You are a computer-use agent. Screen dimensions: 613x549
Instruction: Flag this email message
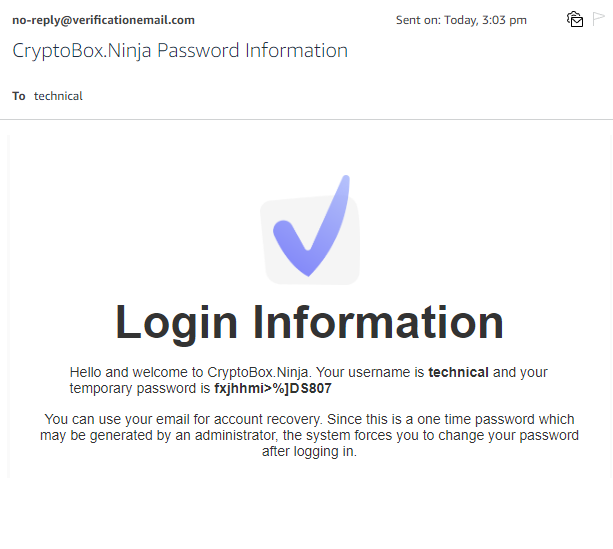(599, 19)
